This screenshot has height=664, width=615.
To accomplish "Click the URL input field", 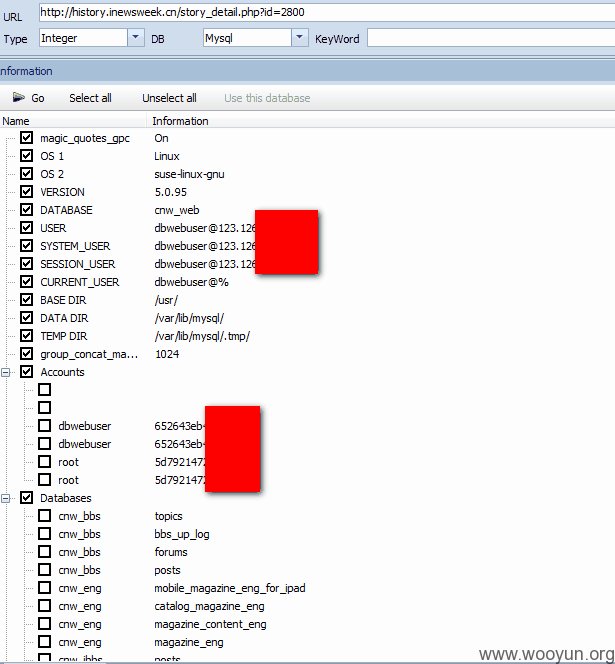I will coord(327,12).
